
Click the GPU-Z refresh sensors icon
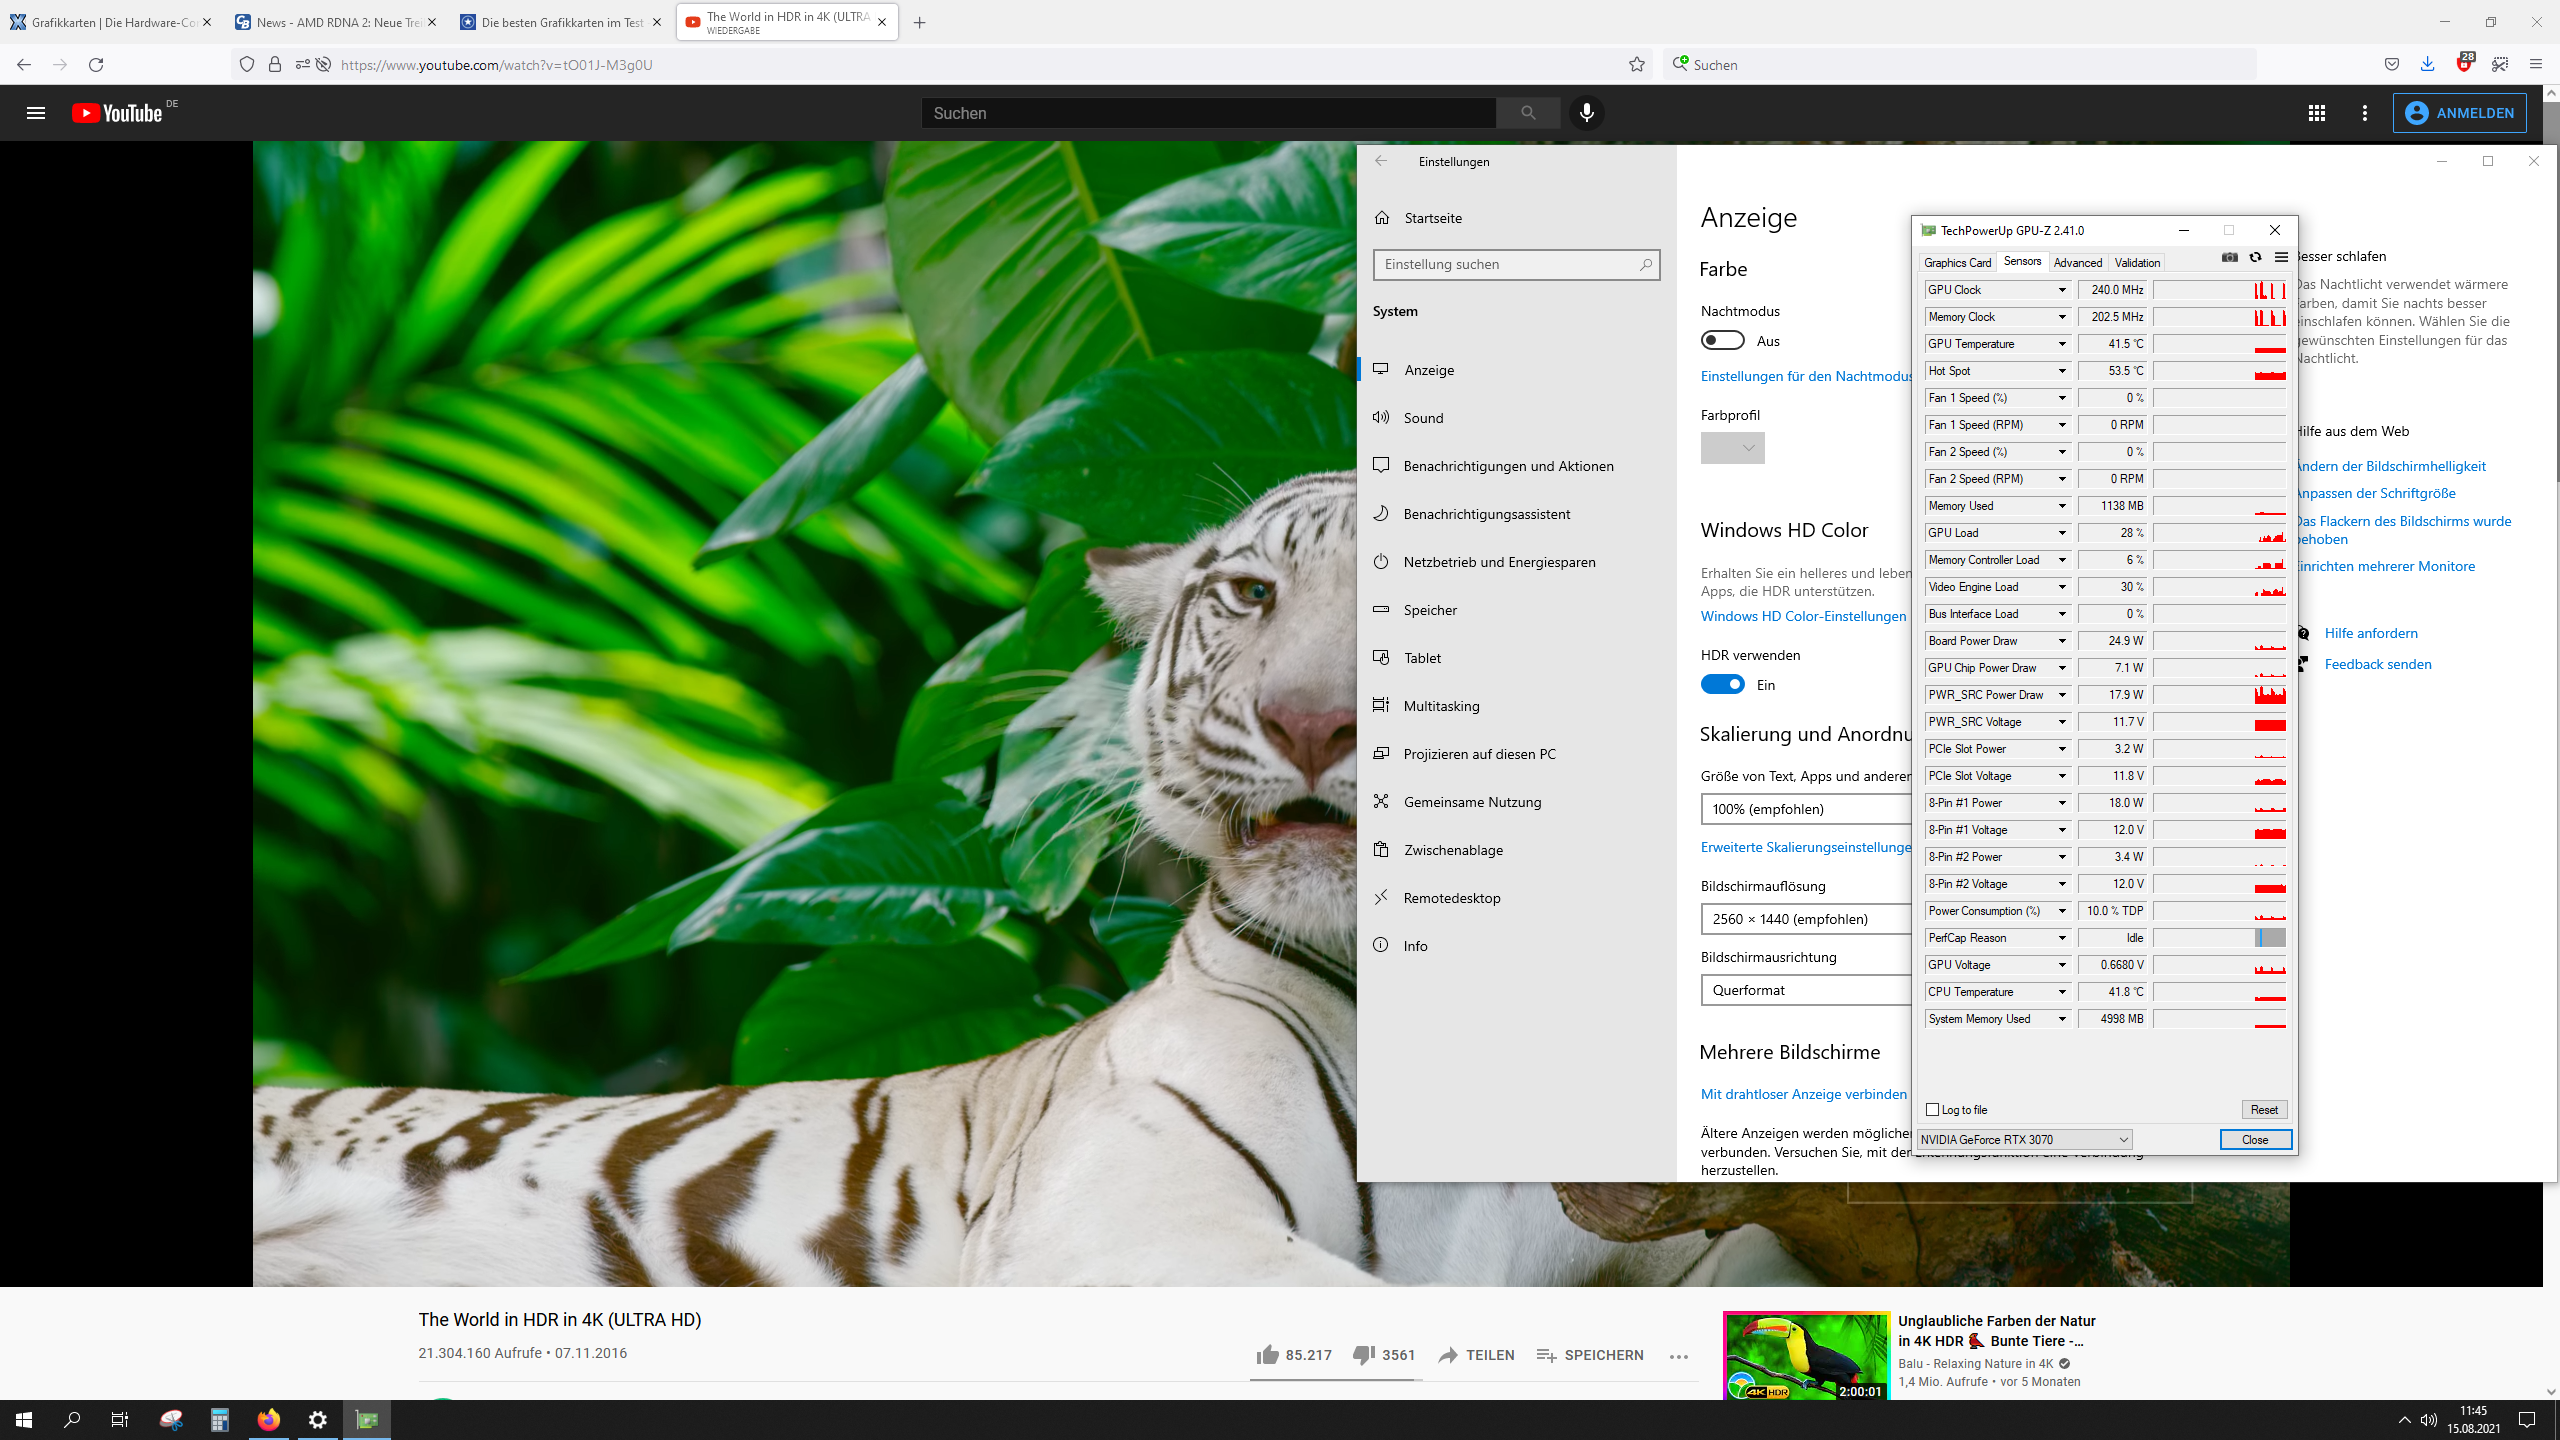click(x=2255, y=258)
